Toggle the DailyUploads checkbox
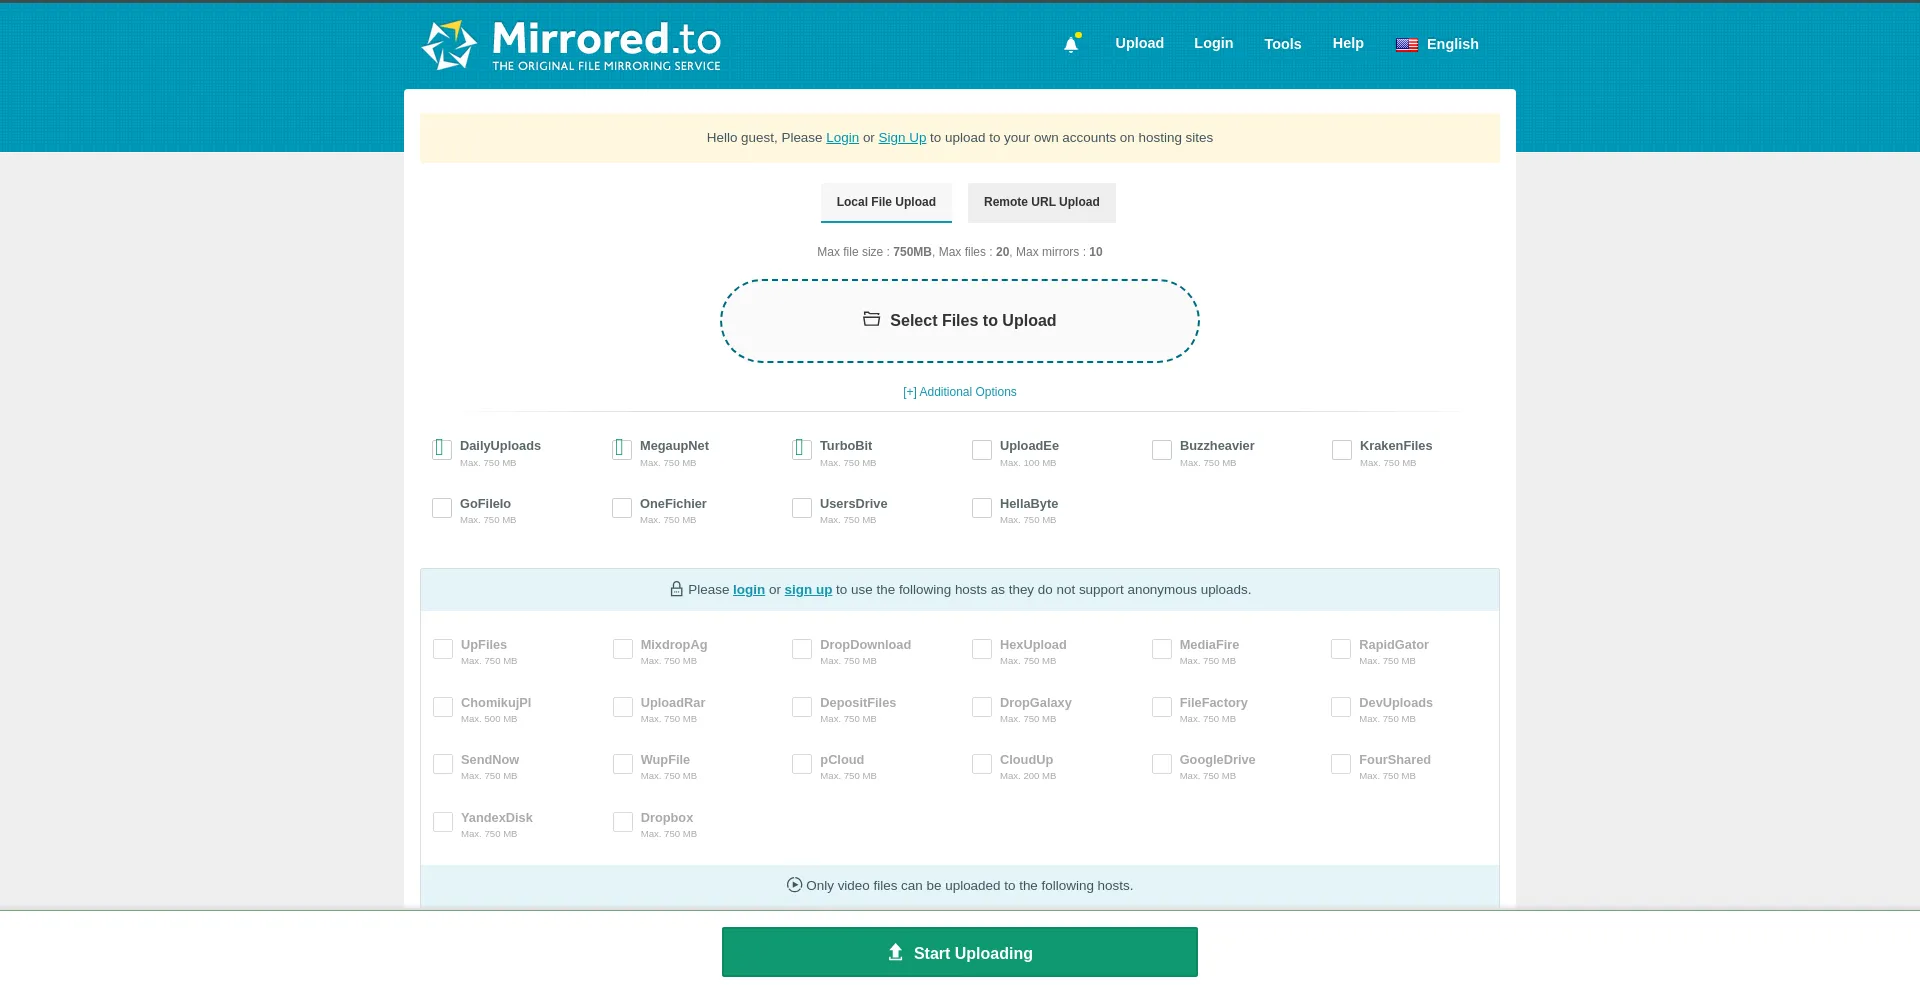The width and height of the screenshot is (1920, 993). pos(442,450)
